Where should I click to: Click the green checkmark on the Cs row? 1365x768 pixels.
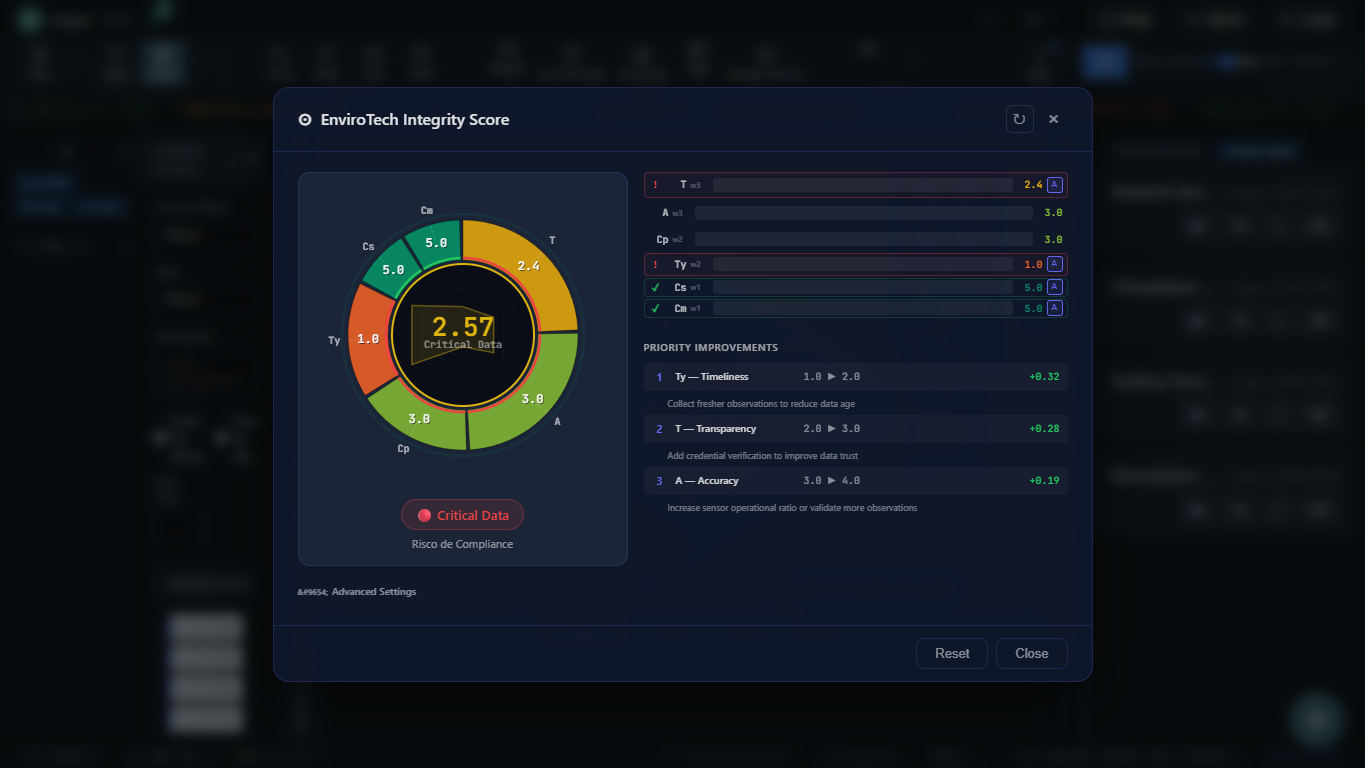pos(656,287)
